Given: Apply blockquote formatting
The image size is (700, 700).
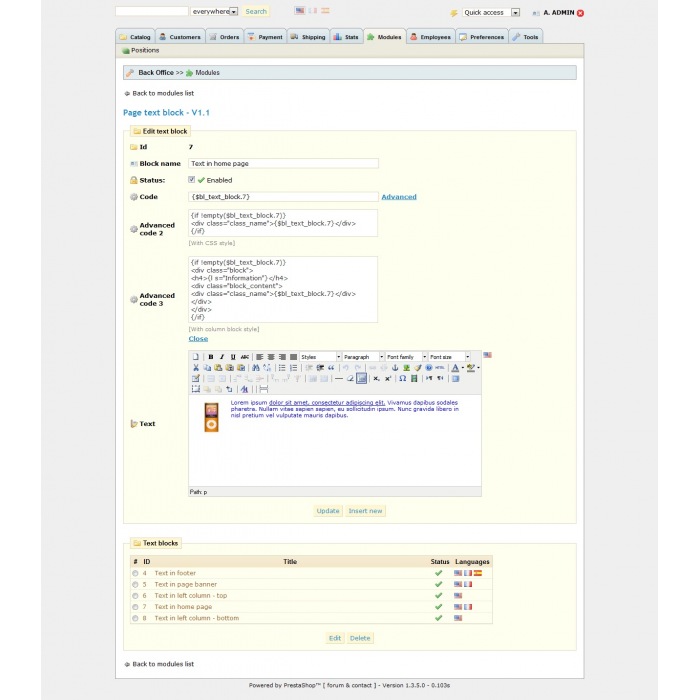Looking at the screenshot, I should click(331, 367).
